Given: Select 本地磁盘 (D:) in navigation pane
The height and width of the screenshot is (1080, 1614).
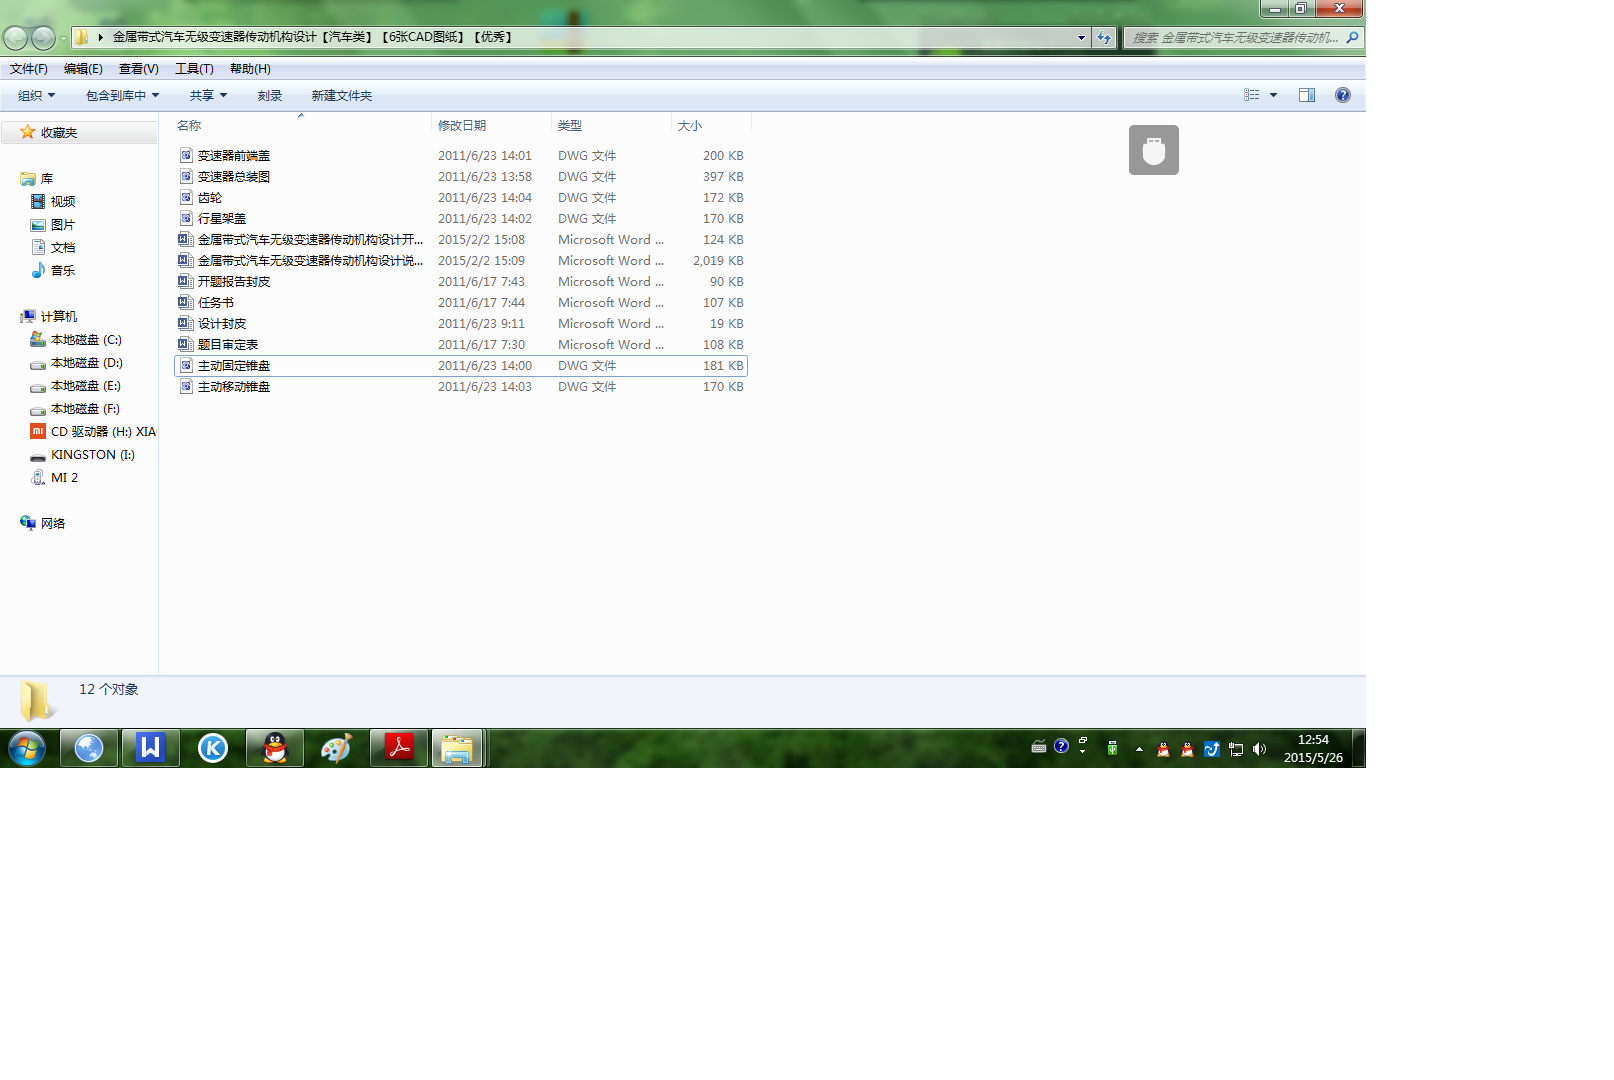Looking at the screenshot, I should [87, 363].
